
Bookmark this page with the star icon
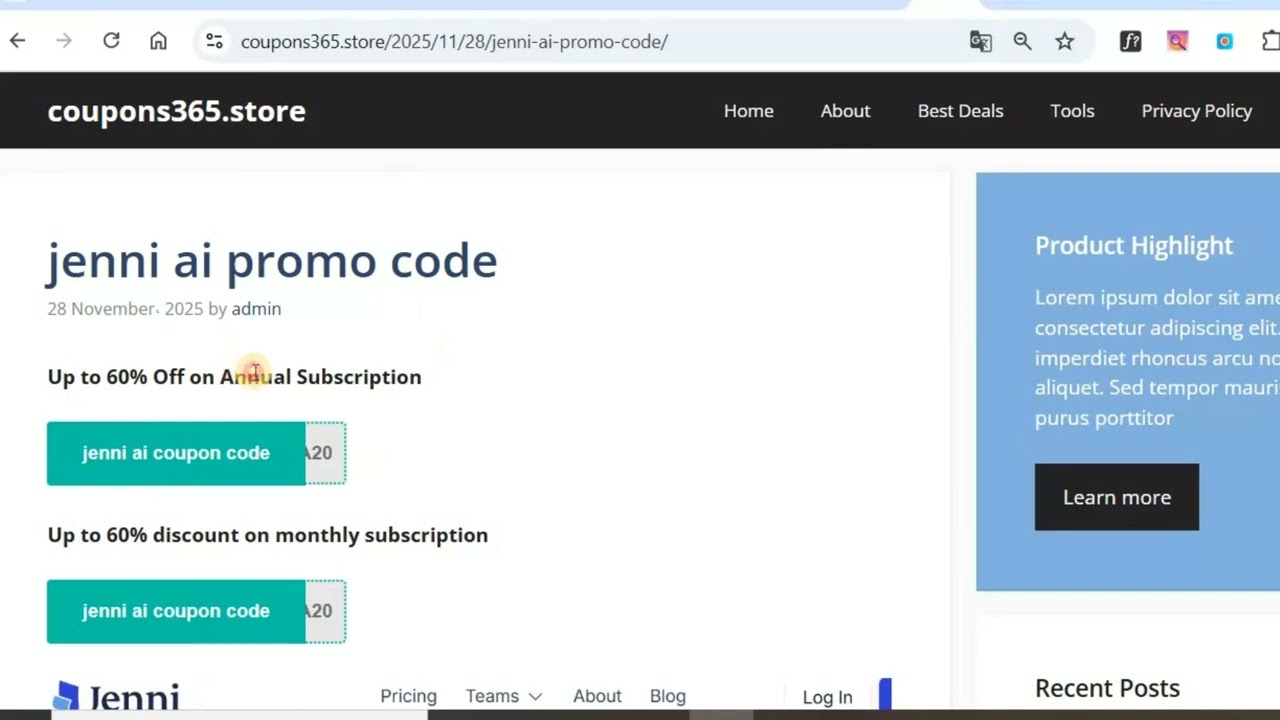pos(1064,41)
